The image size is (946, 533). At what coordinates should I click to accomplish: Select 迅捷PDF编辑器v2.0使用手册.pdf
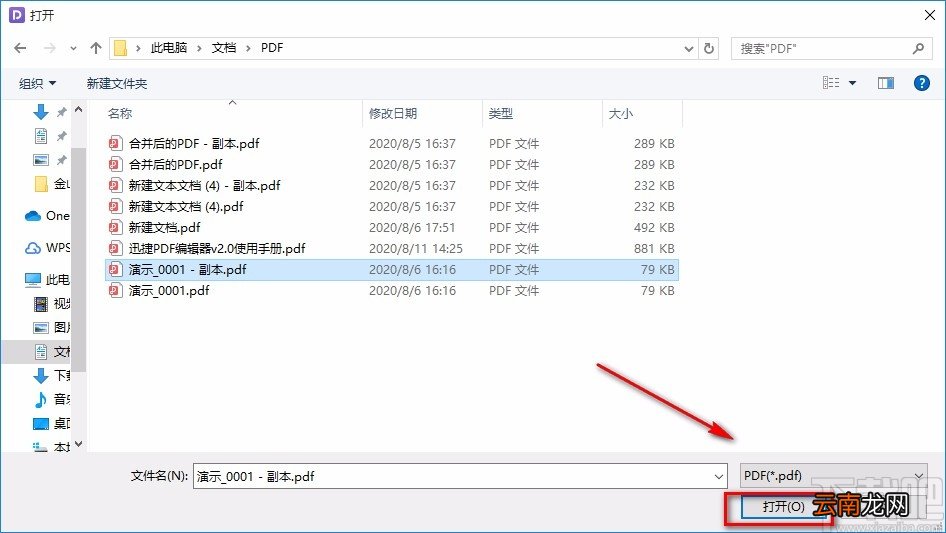coord(392,248)
